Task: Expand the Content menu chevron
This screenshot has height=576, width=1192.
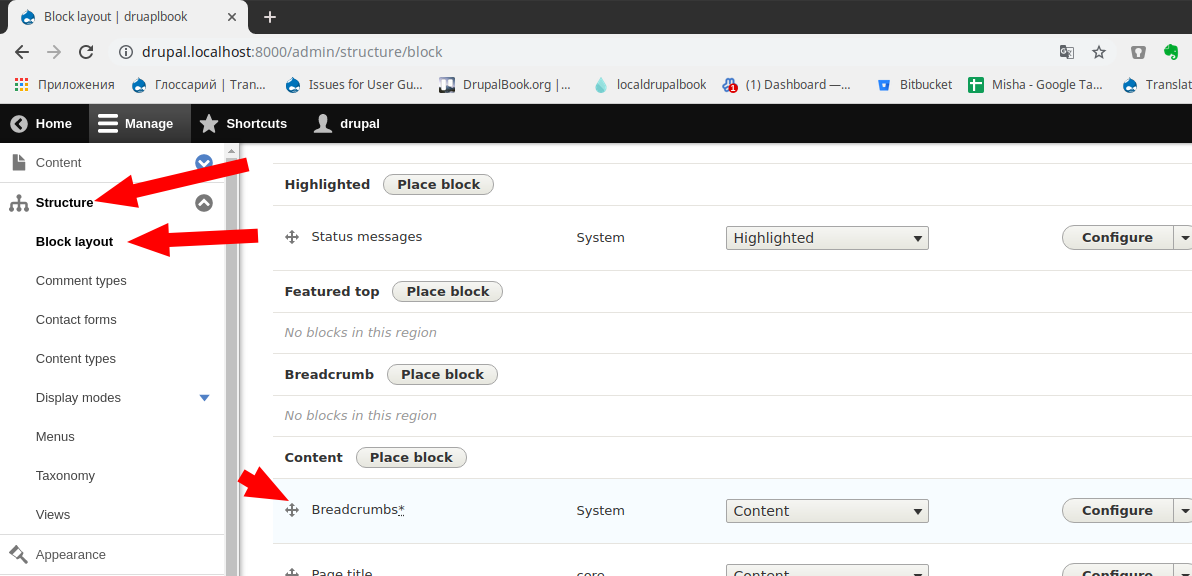Action: point(204,163)
